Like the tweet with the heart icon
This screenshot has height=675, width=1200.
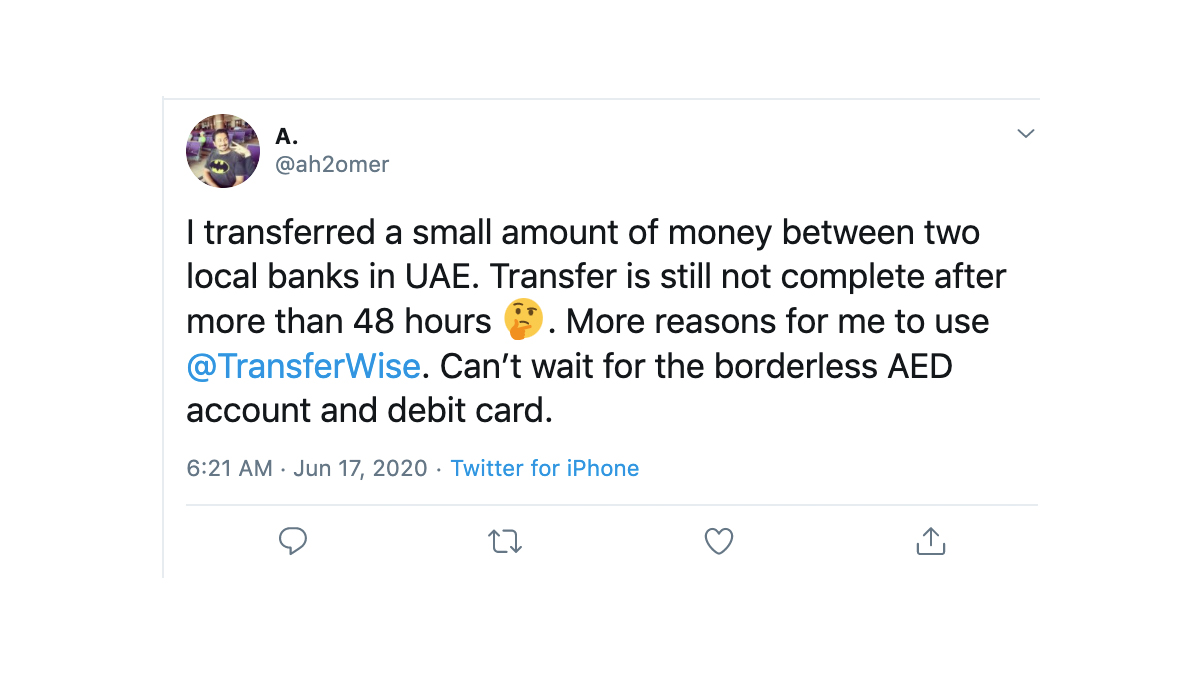click(719, 541)
